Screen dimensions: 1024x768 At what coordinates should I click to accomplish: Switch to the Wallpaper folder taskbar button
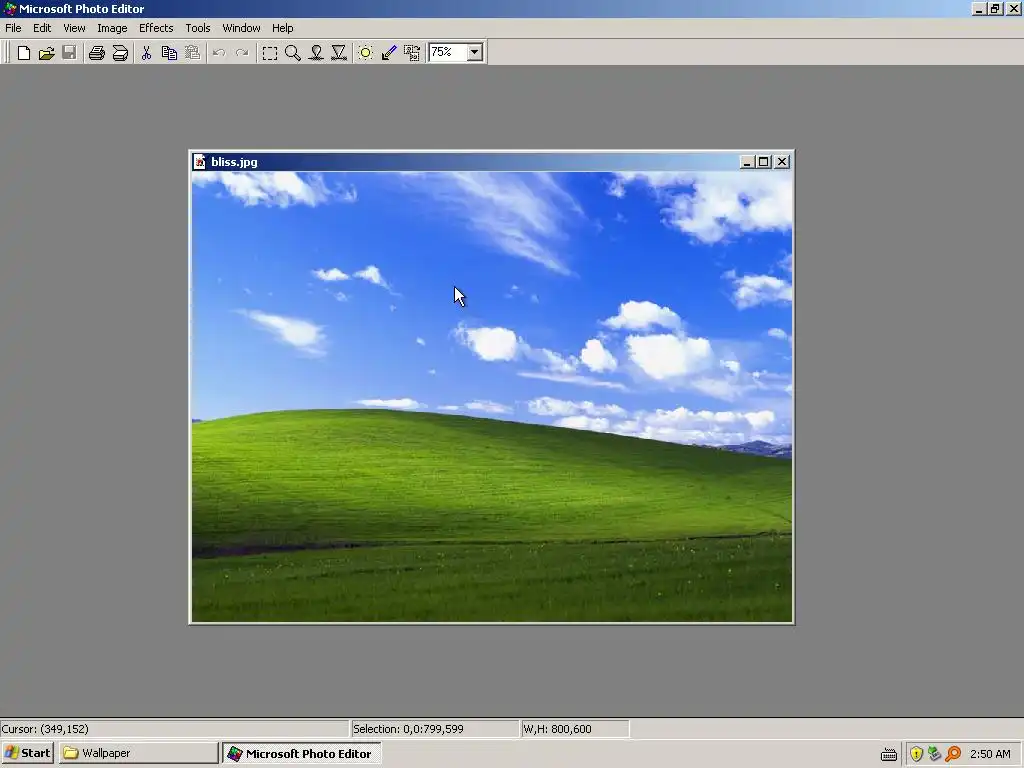pyautogui.click(x=138, y=753)
